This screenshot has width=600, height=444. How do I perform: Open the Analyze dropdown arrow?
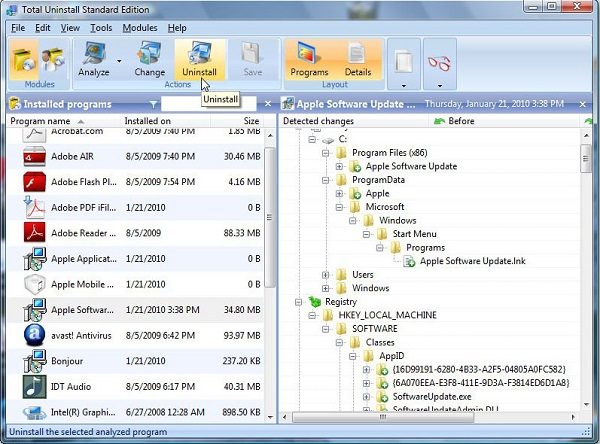(119, 61)
